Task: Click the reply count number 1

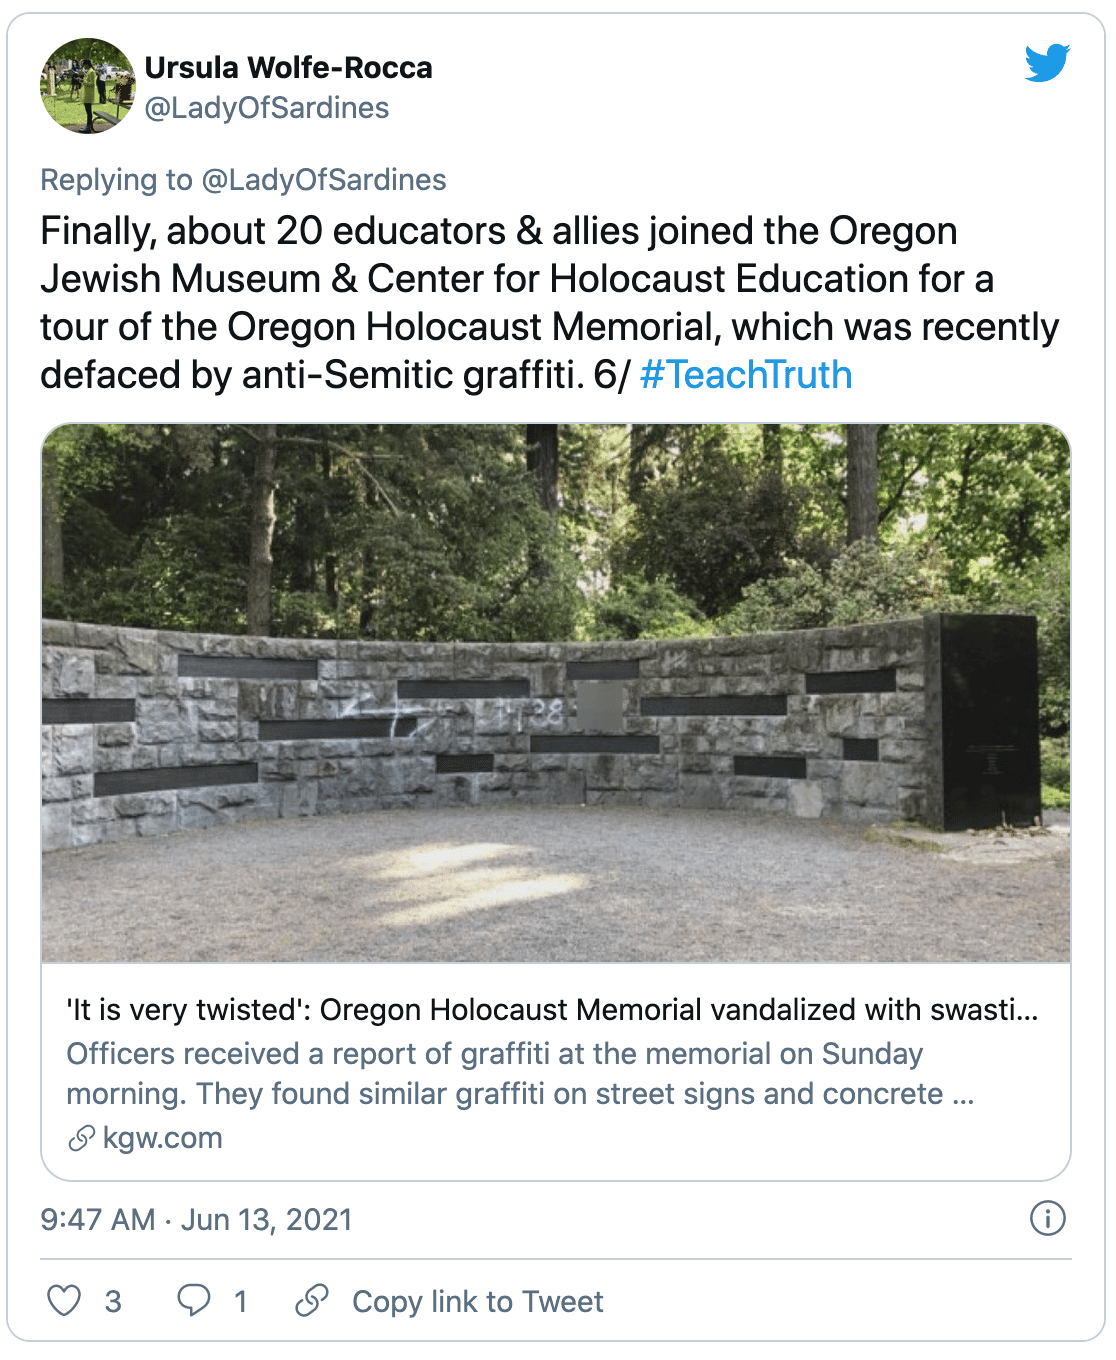Action: tap(240, 1301)
